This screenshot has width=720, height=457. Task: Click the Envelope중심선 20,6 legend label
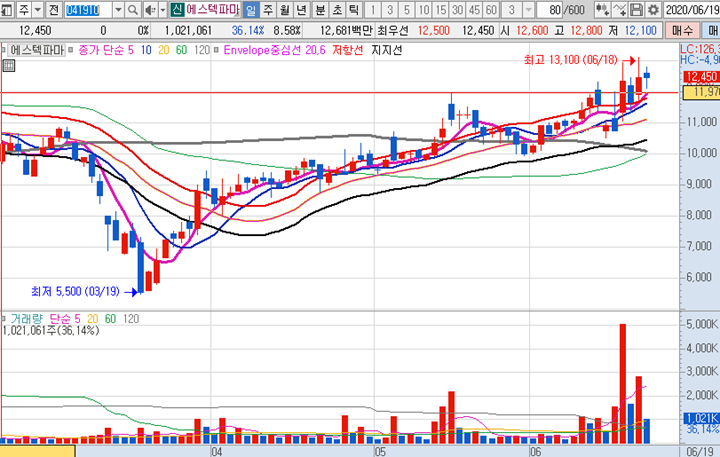pyautogui.click(x=274, y=50)
